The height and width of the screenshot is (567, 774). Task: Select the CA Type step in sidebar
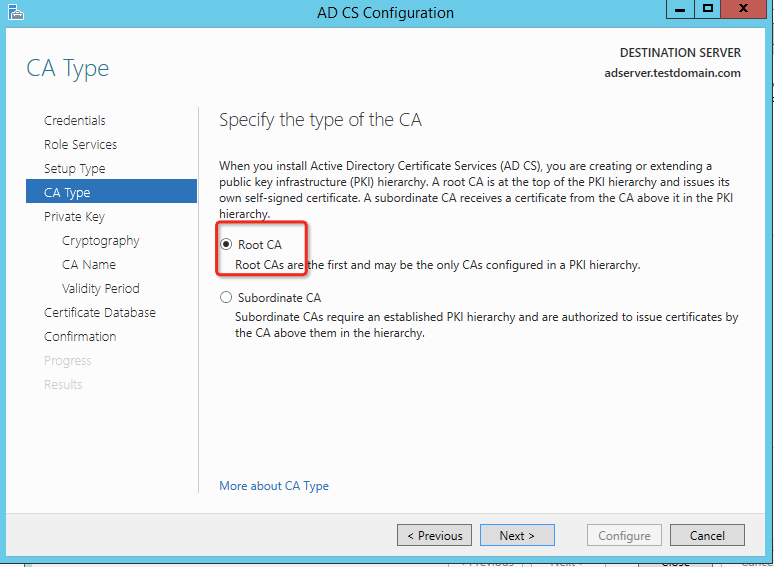tap(67, 192)
